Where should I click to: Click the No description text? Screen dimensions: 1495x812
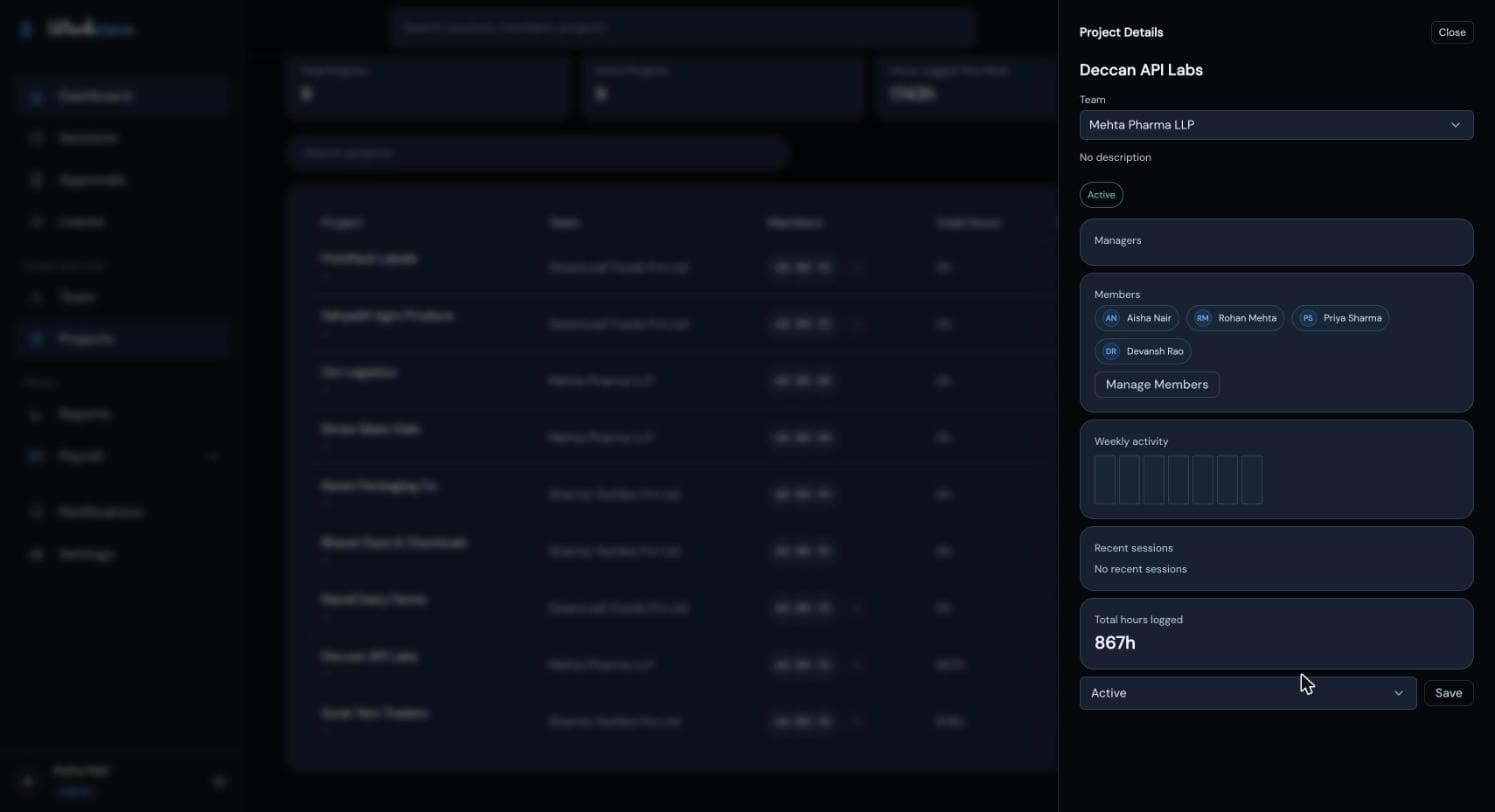click(1115, 157)
